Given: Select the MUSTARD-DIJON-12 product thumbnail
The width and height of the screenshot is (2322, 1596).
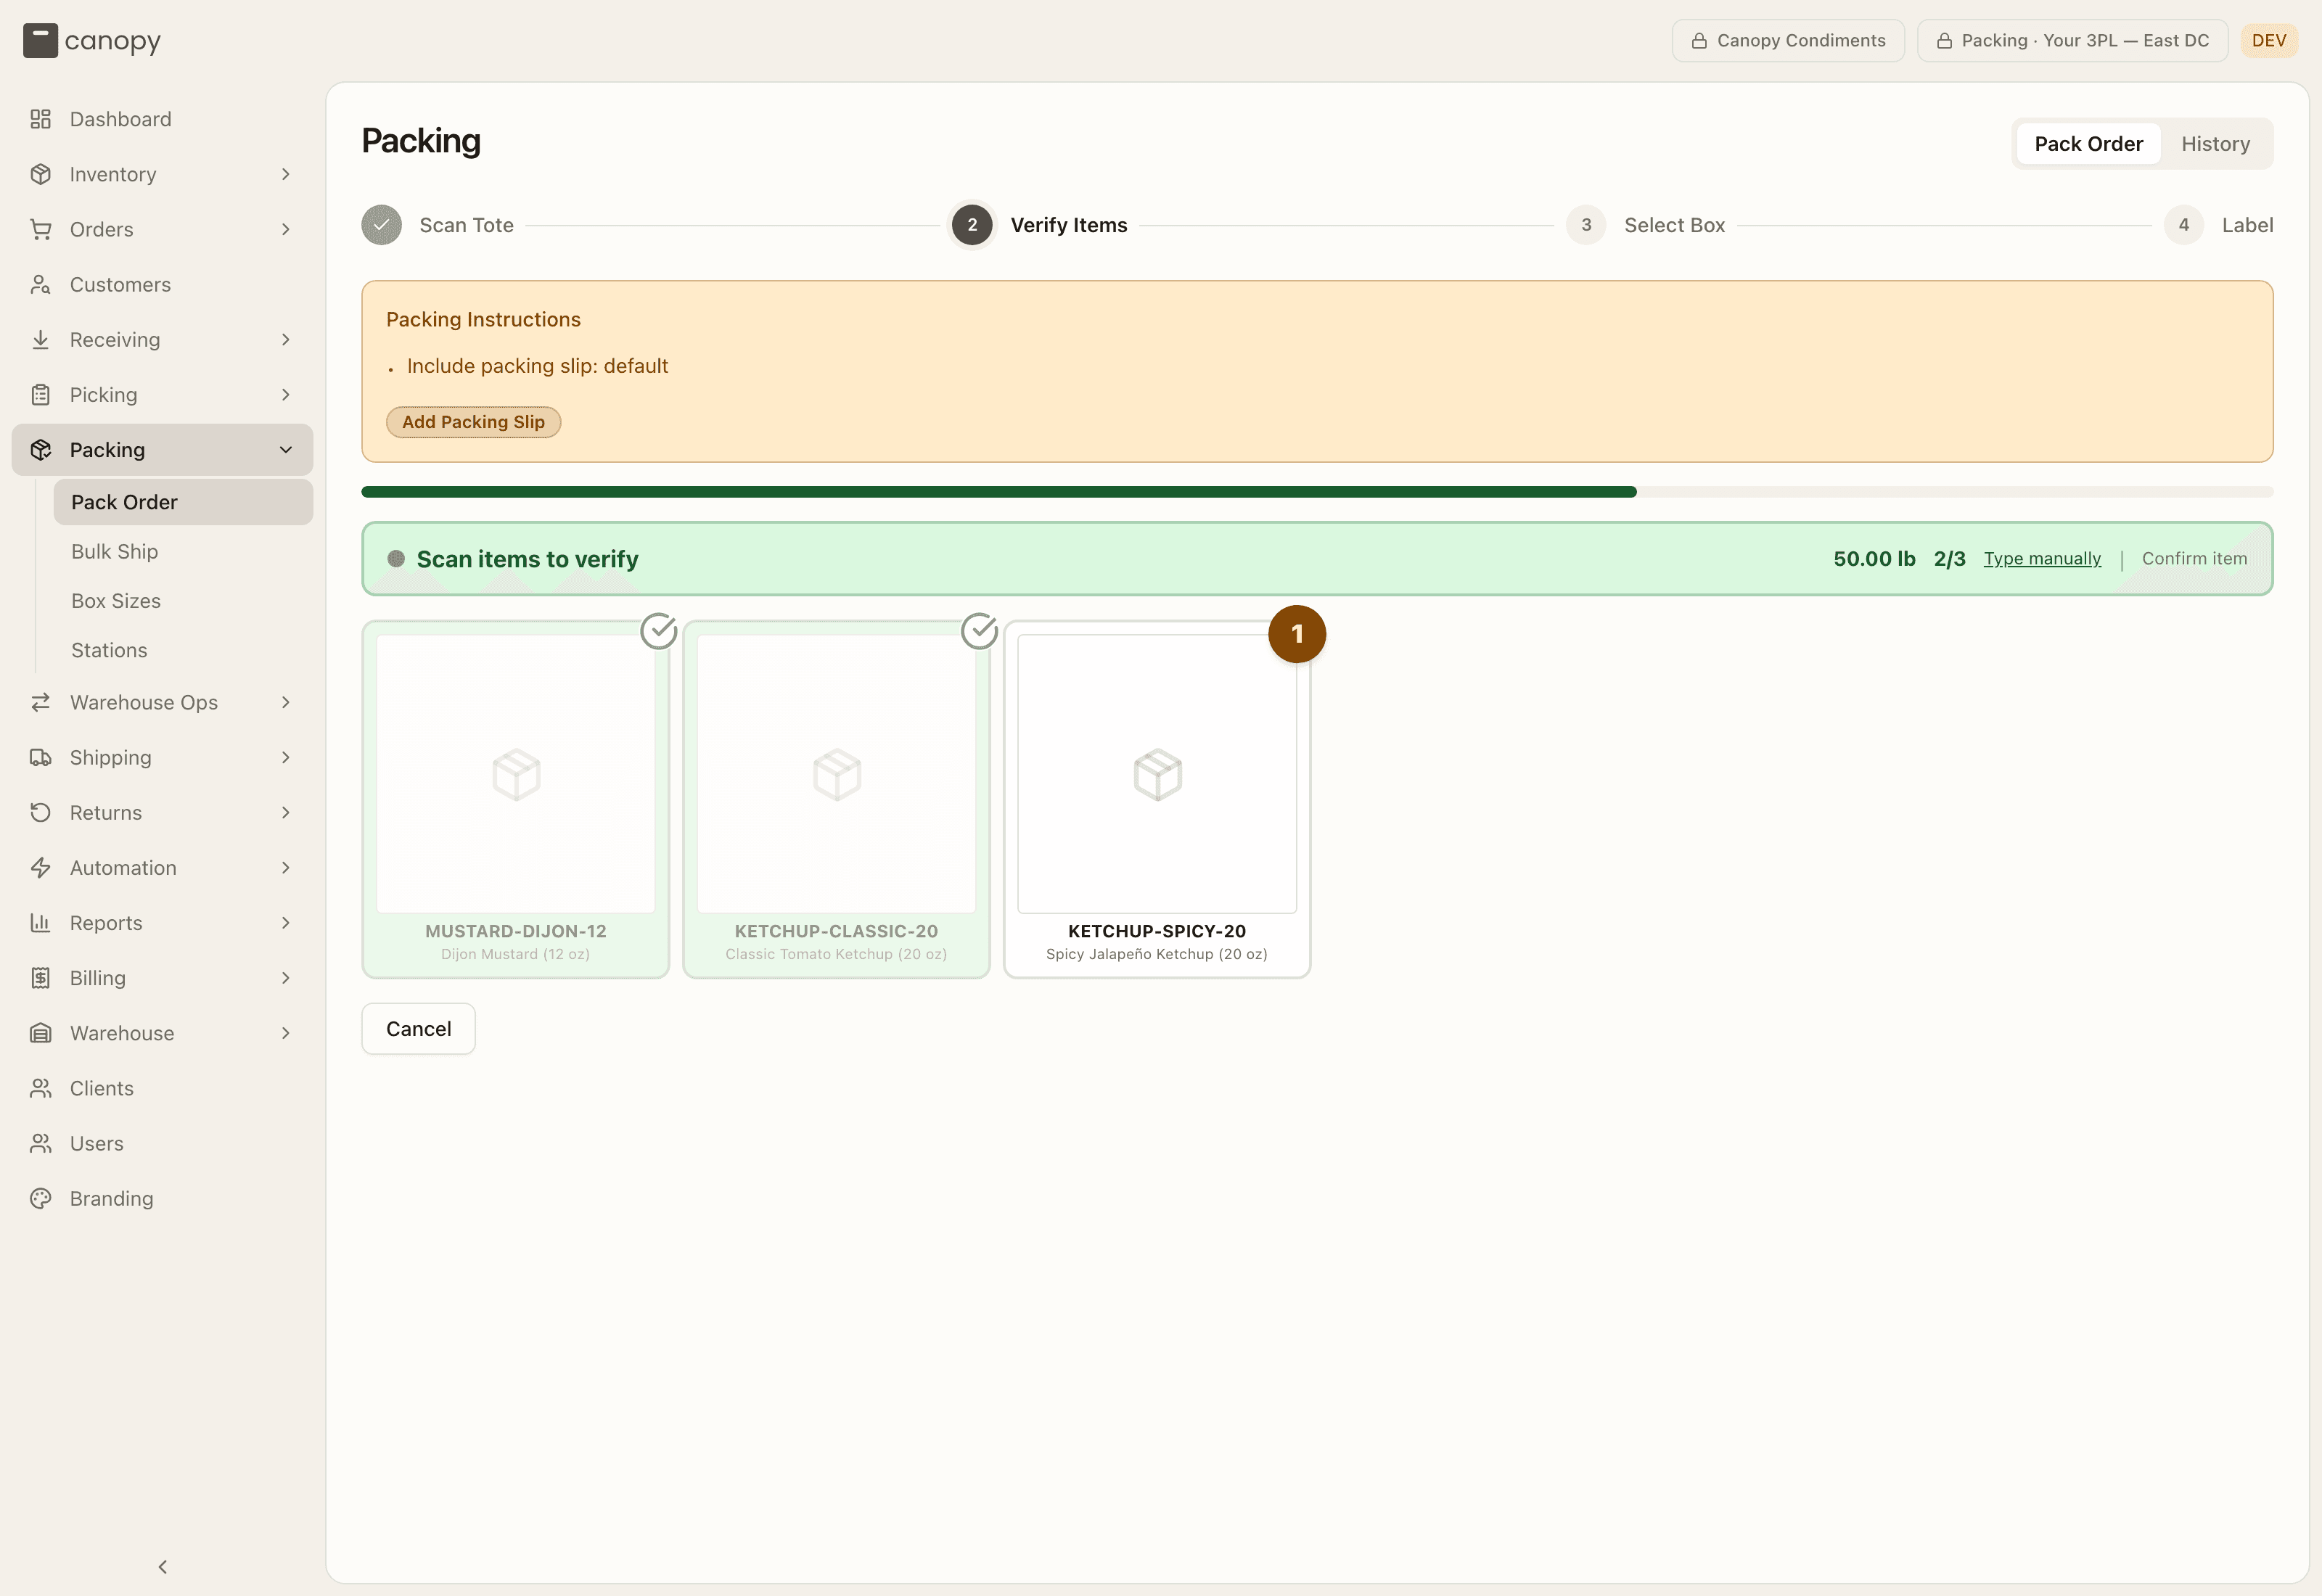Looking at the screenshot, I should click(515, 774).
